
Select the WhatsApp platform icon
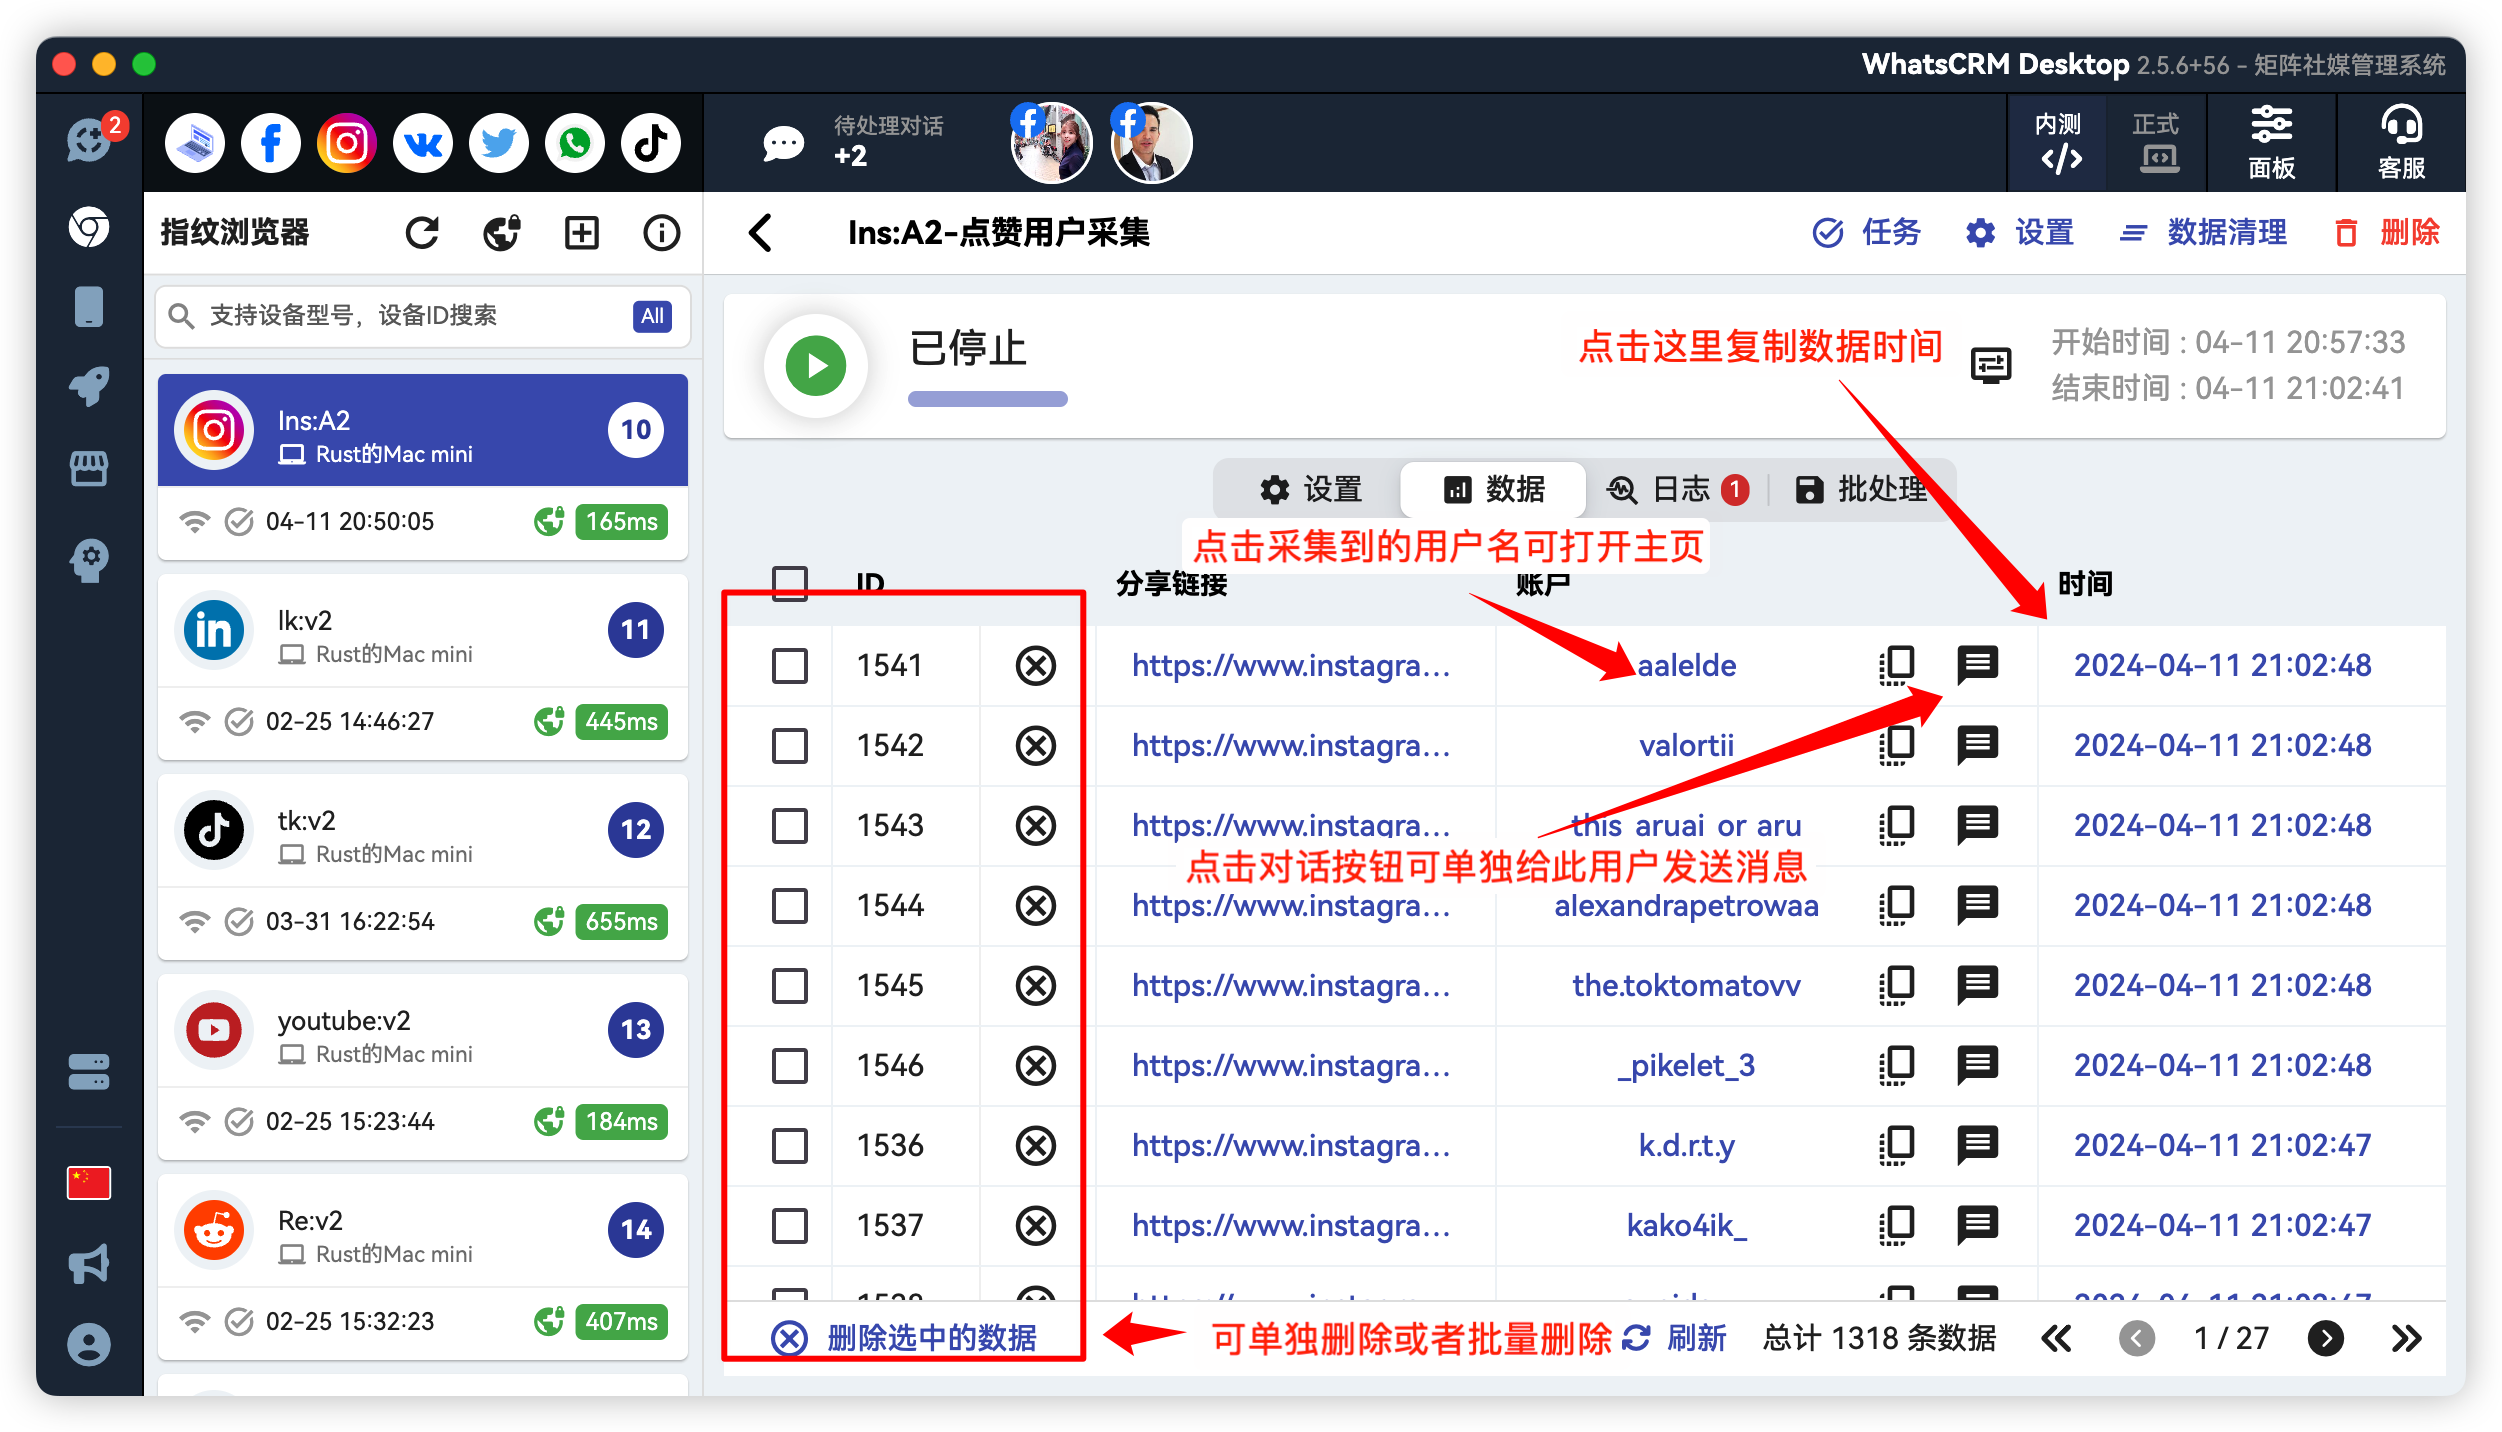click(x=574, y=142)
